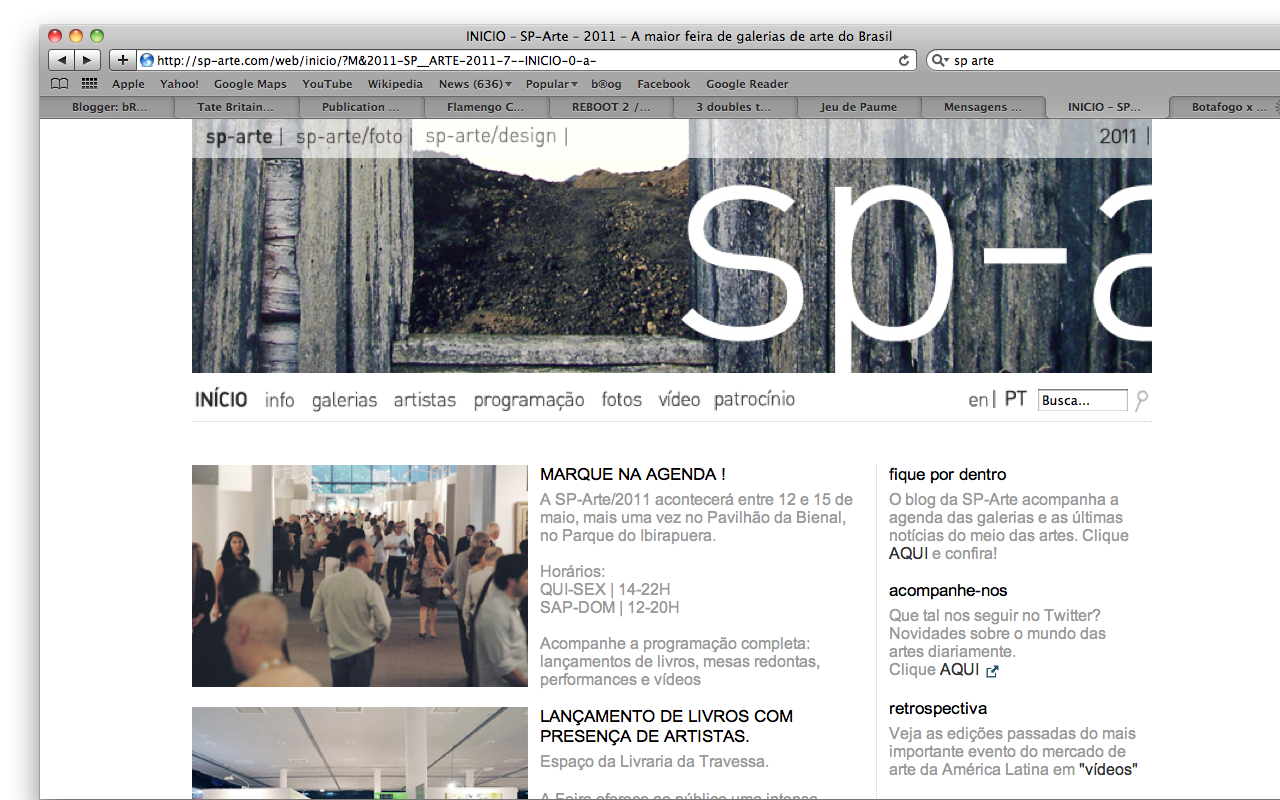This screenshot has height=800, width=1280.
Task: Click the second article's gallery photo
Action: click(x=360, y=753)
